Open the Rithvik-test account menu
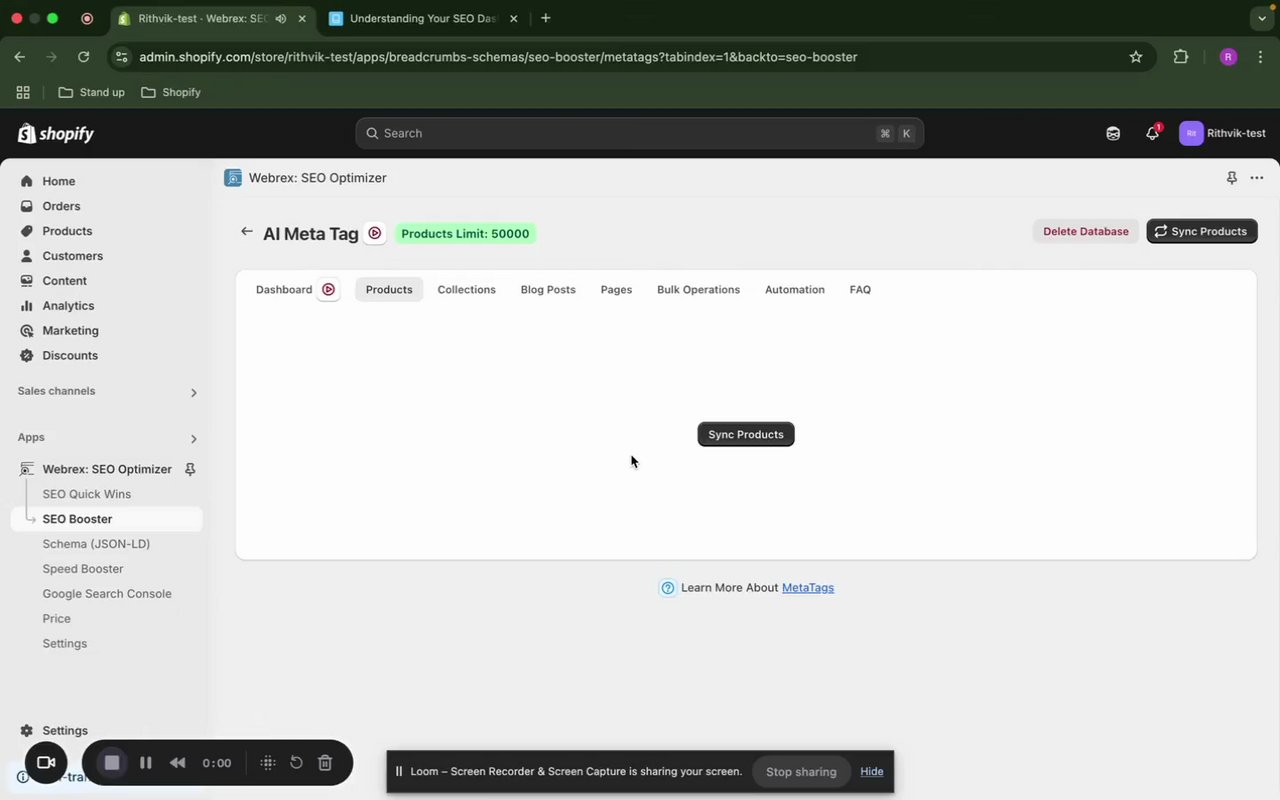Image resolution: width=1280 pixels, height=800 pixels. pyautogui.click(x=1222, y=133)
